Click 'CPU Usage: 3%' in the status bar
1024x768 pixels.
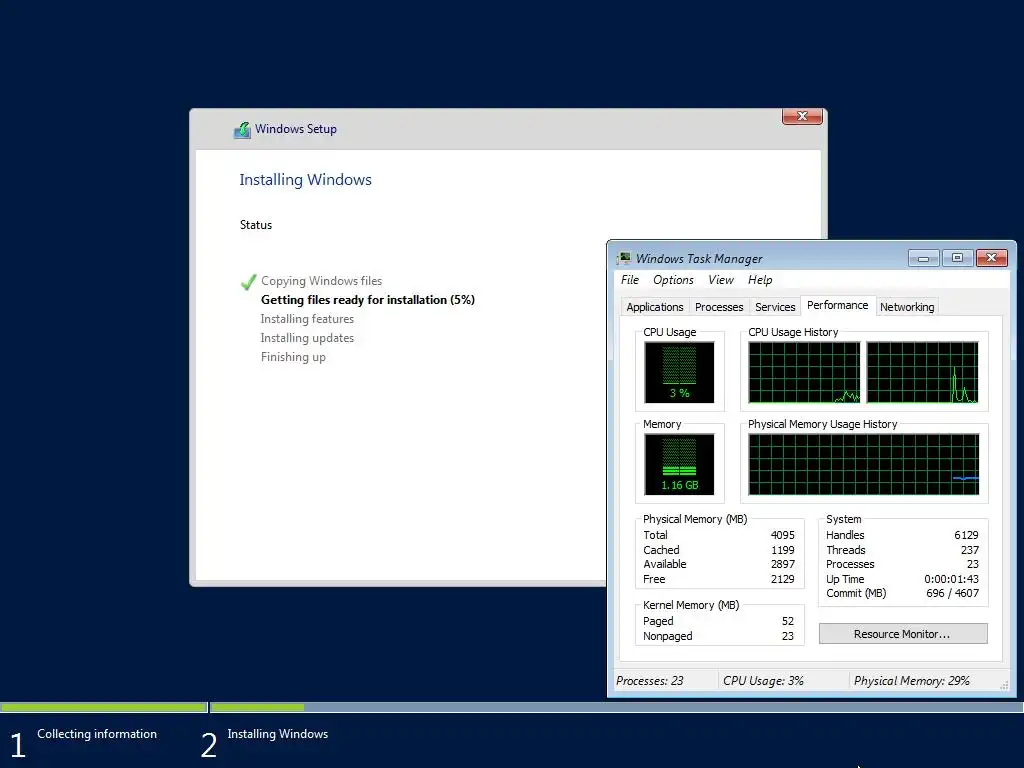(x=763, y=680)
